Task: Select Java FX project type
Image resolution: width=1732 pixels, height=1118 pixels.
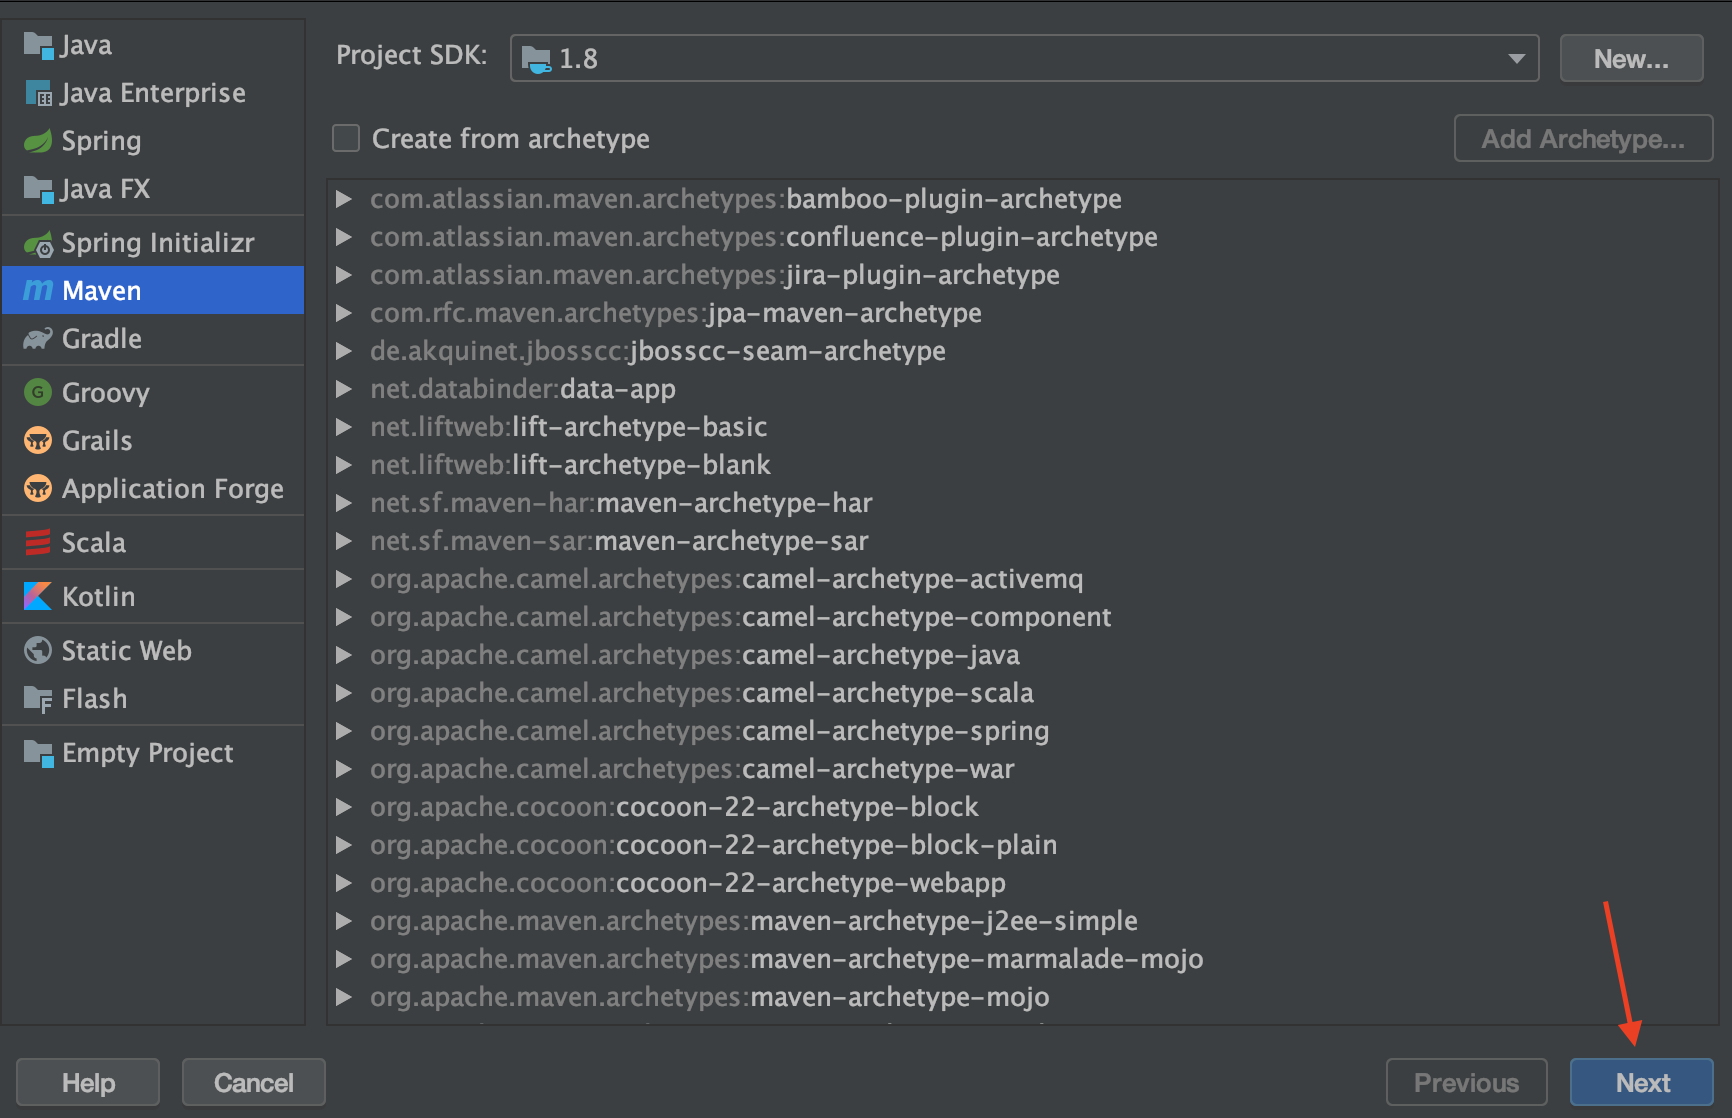Action: tap(153, 189)
